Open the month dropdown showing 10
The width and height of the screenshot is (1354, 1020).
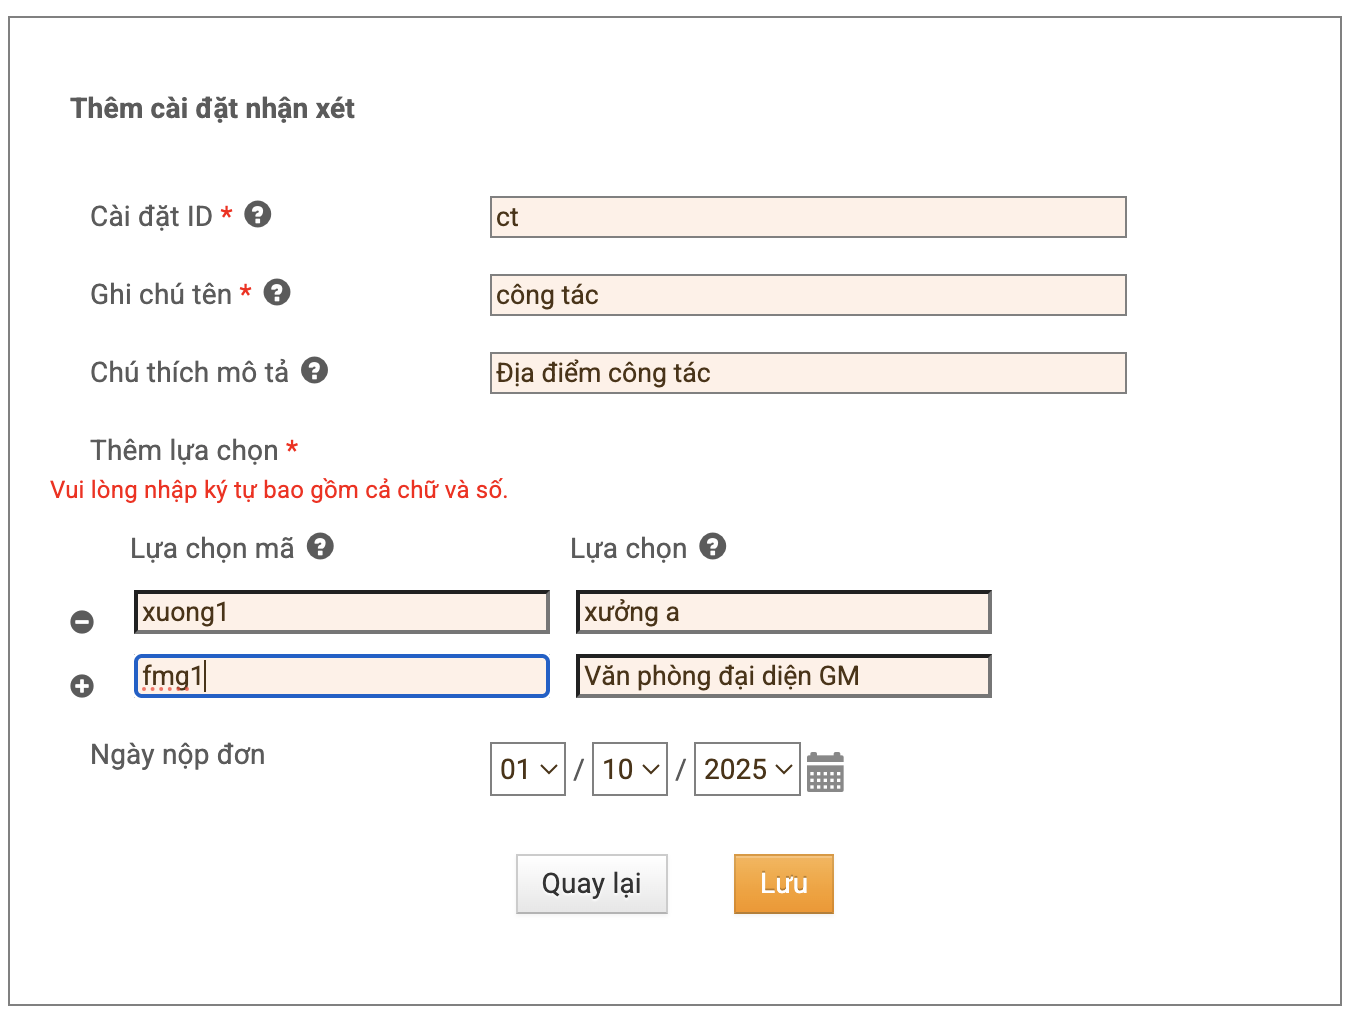pos(630,769)
